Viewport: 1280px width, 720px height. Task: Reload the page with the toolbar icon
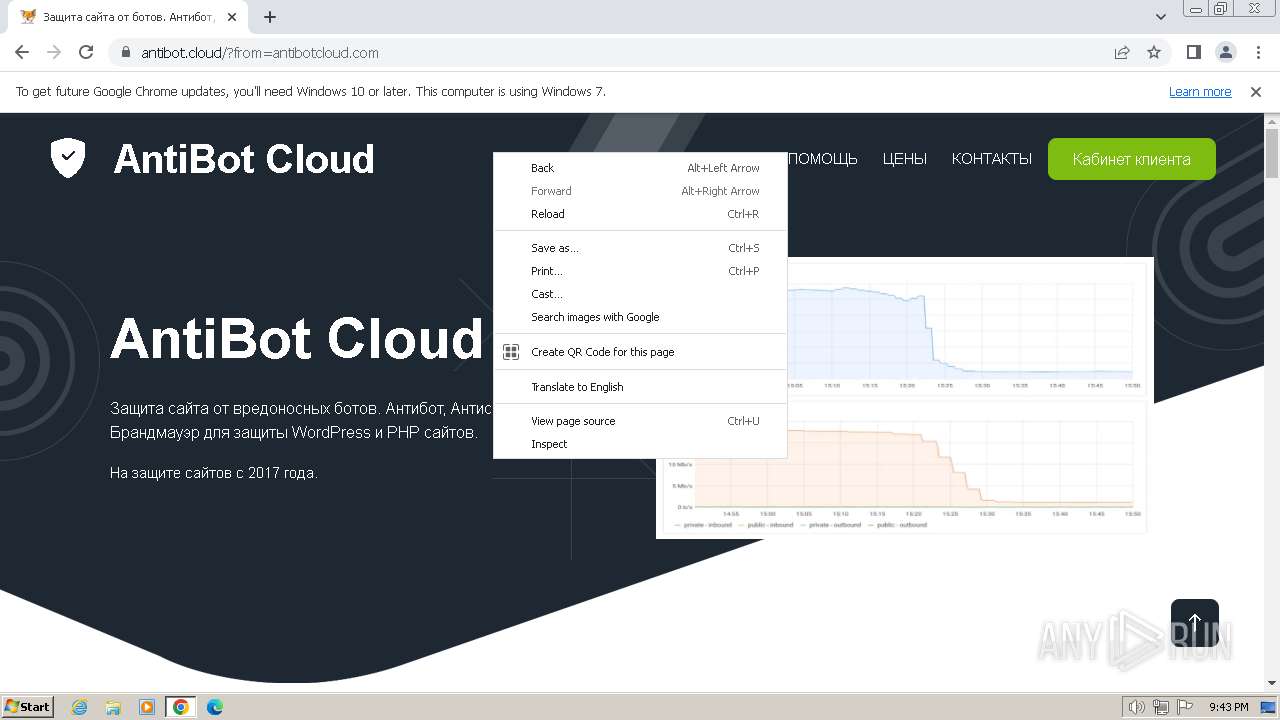pyautogui.click(x=86, y=52)
